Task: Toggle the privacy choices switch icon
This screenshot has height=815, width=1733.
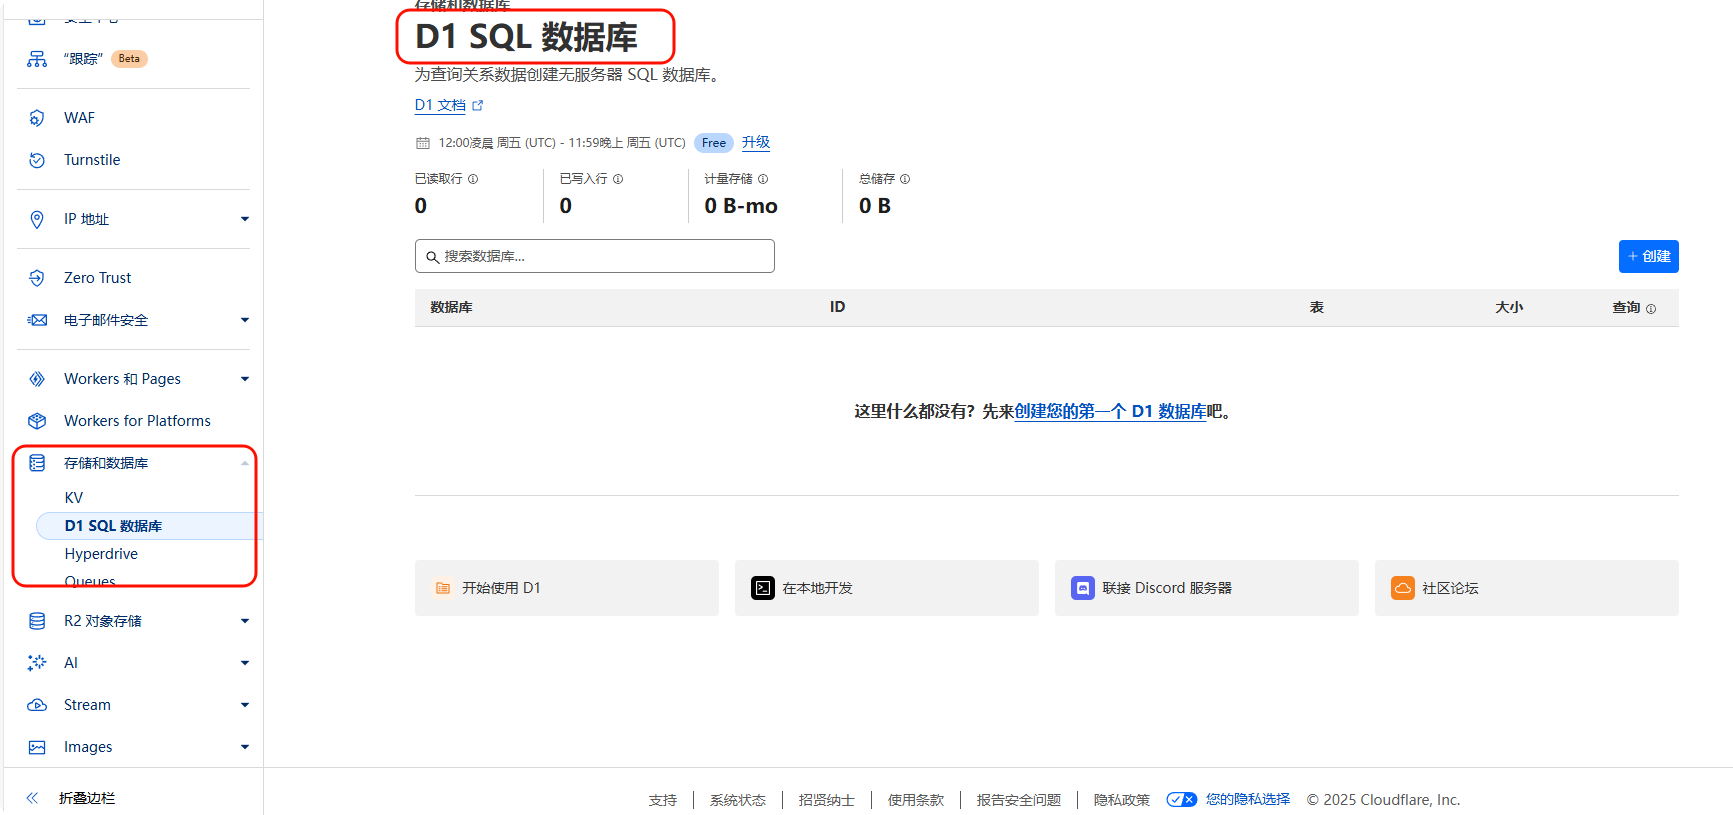Action: click(1182, 799)
